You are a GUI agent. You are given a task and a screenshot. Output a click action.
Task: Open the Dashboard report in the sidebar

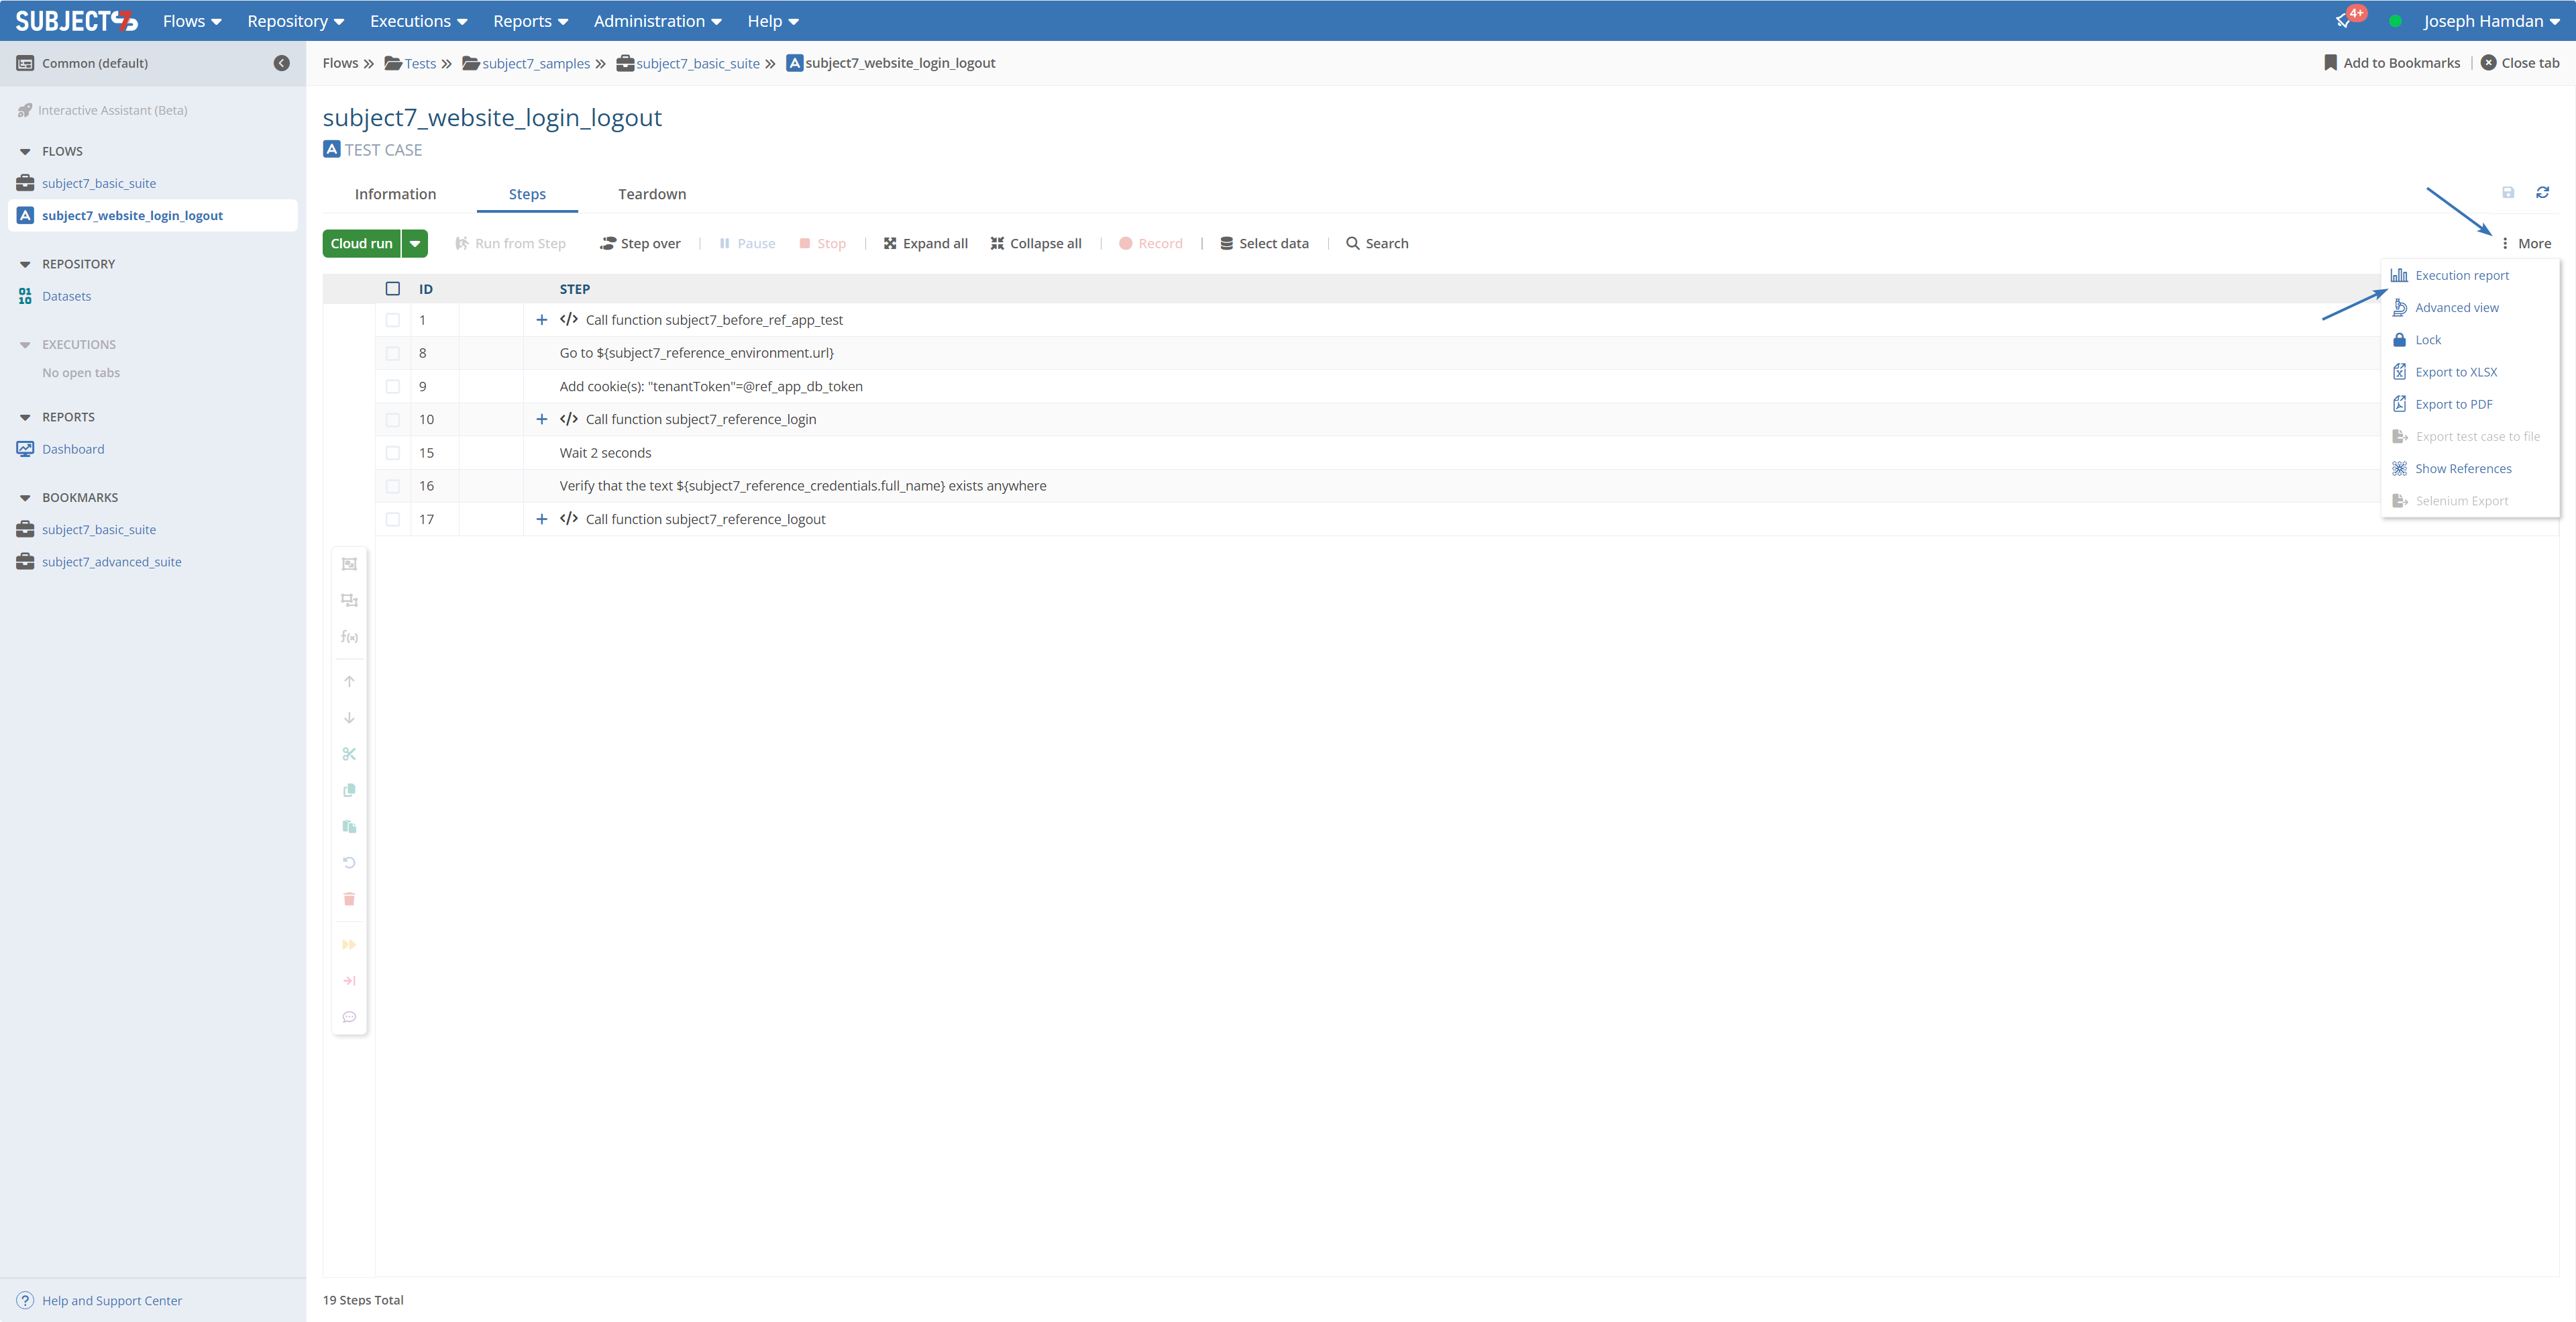73,449
